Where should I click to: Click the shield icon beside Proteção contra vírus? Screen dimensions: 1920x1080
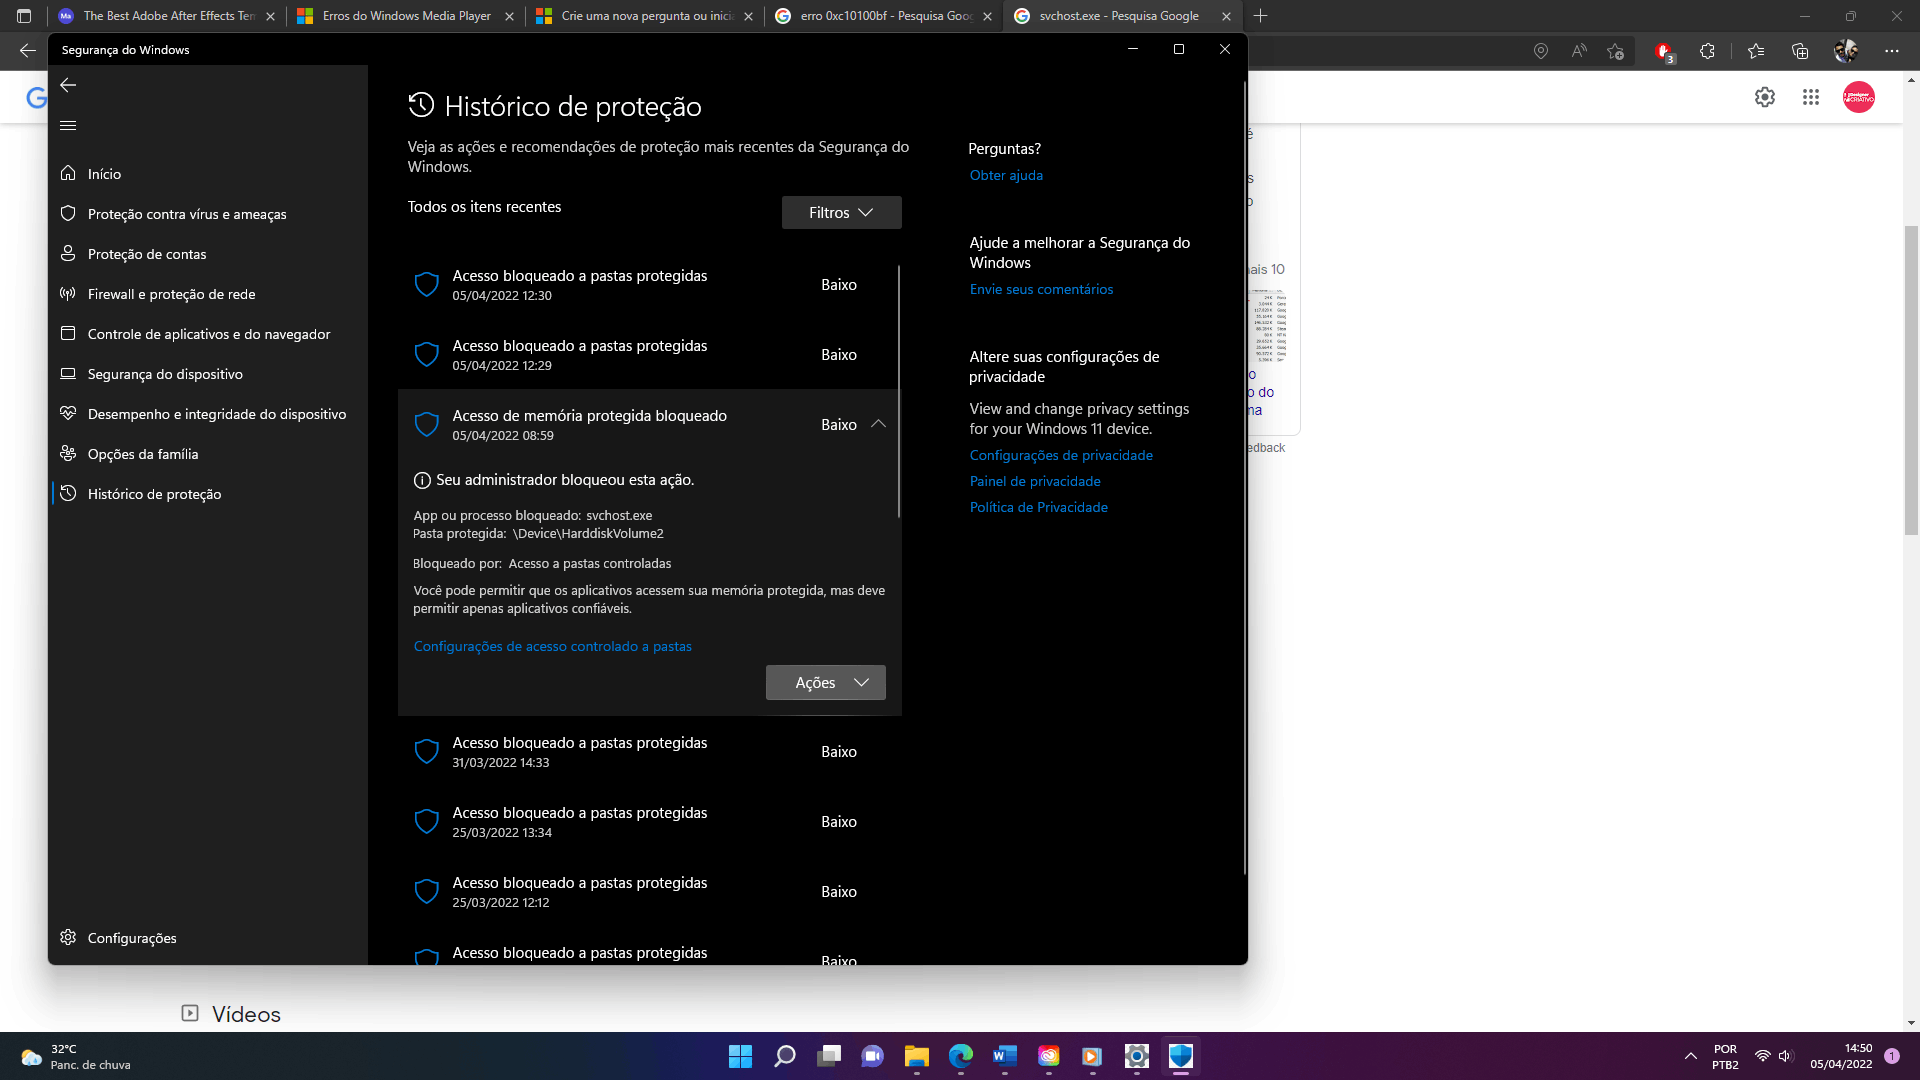click(x=68, y=213)
